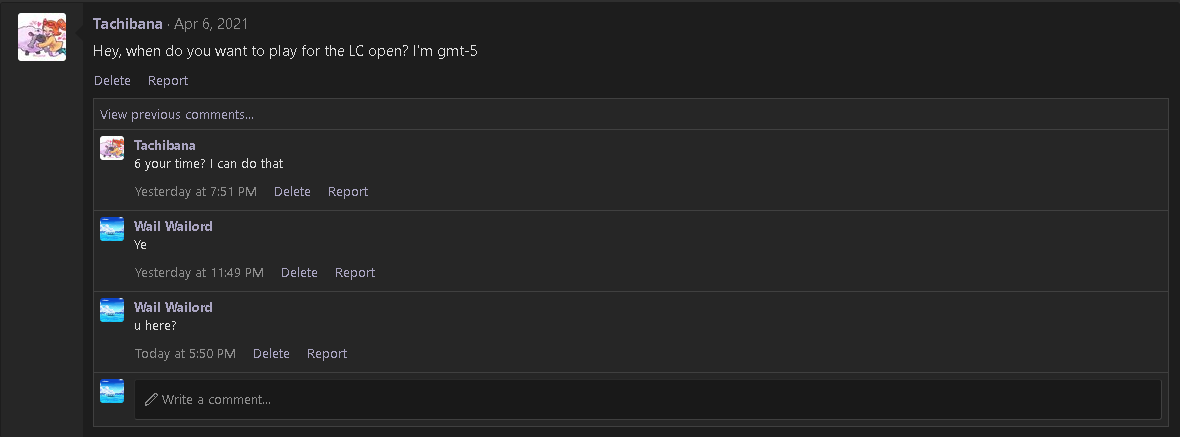Report the 'Ye' comment
Image resolution: width=1180 pixels, height=437 pixels.
click(355, 272)
